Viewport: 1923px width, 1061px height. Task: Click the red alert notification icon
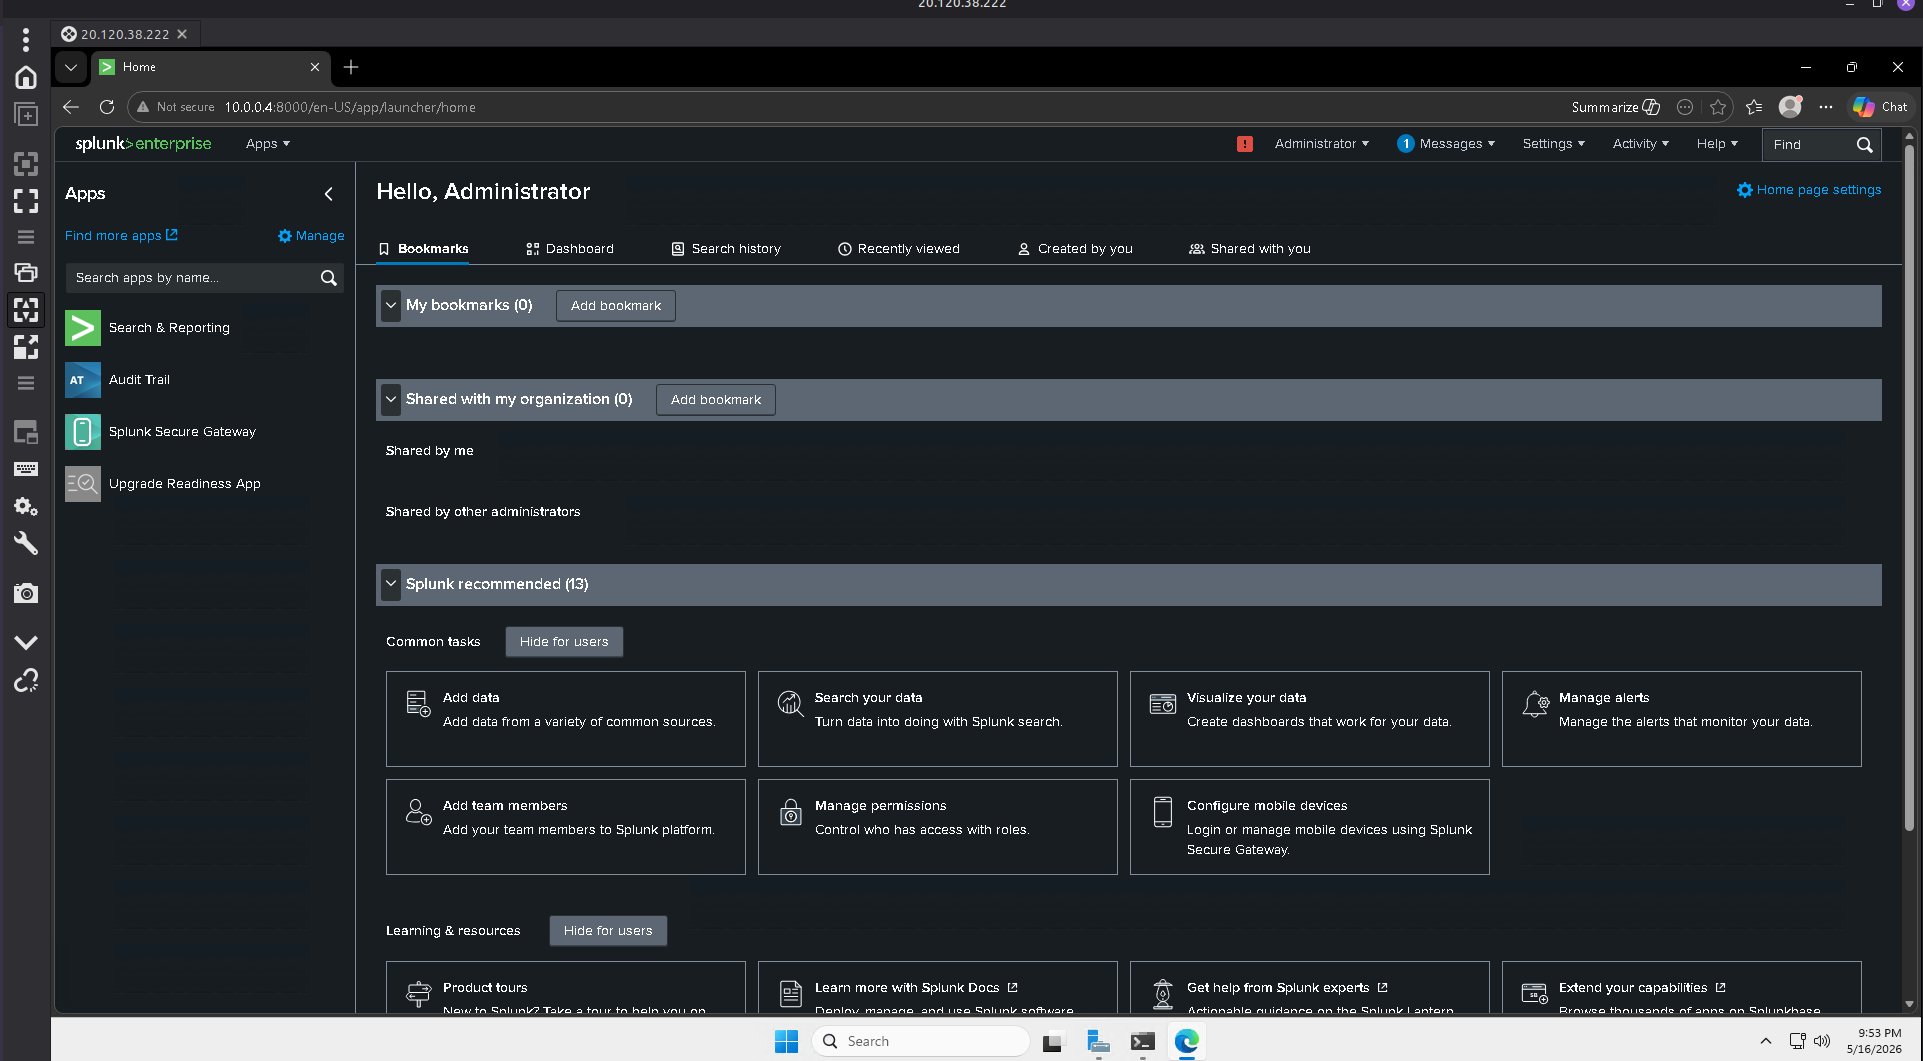pos(1244,144)
